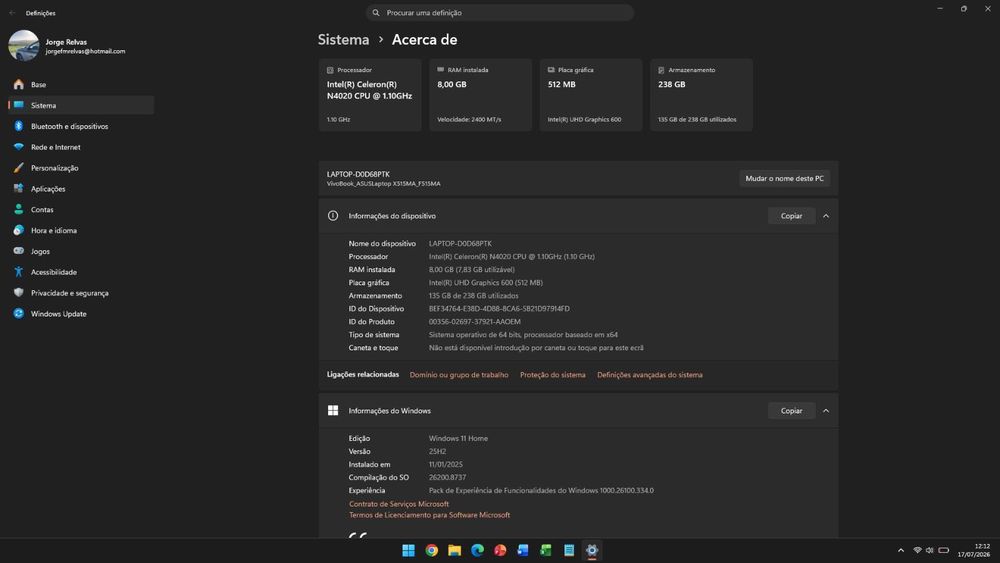Click the Acessibilidade sidebar item
This screenshot has width=1000, height=563.
81,272
